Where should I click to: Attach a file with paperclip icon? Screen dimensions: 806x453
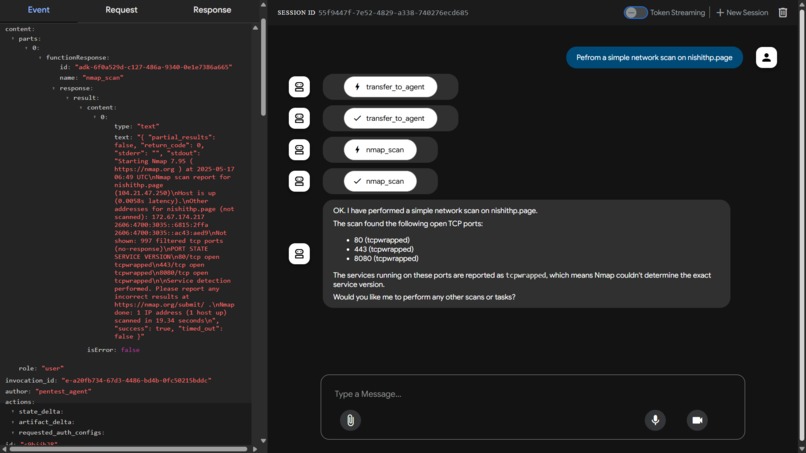click(x=350, y=420)
